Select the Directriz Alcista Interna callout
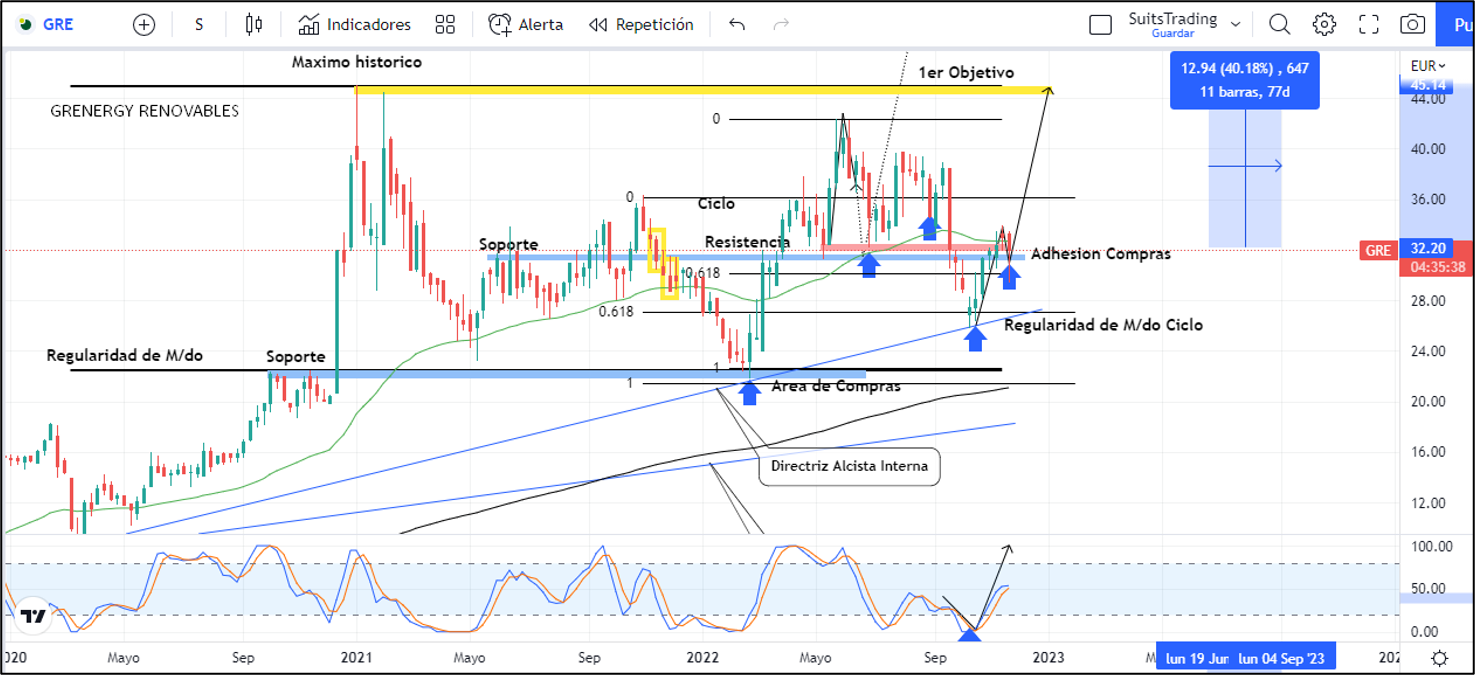The height and width of the screenshot is (676, 1476). pos(849,466)
